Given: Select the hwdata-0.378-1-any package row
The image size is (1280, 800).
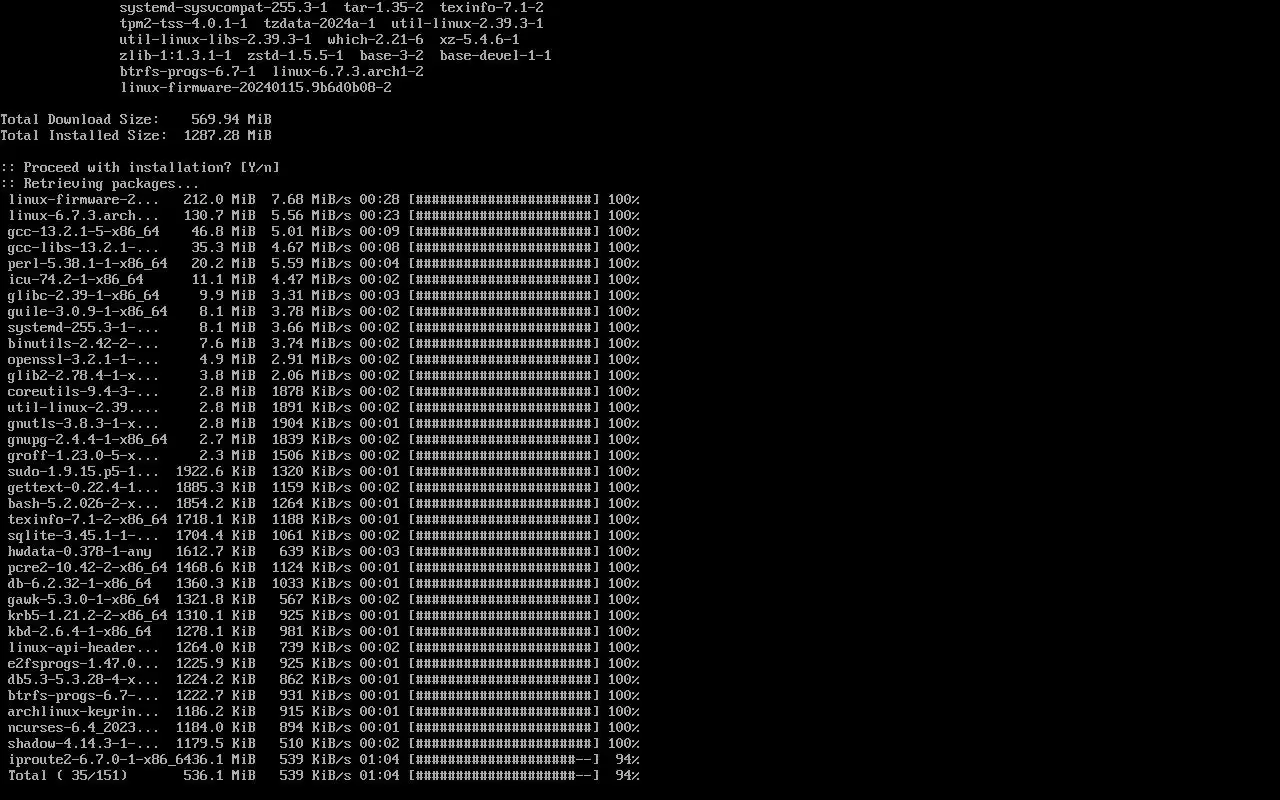Looking at the screenshot, I should tap(324, 552).
